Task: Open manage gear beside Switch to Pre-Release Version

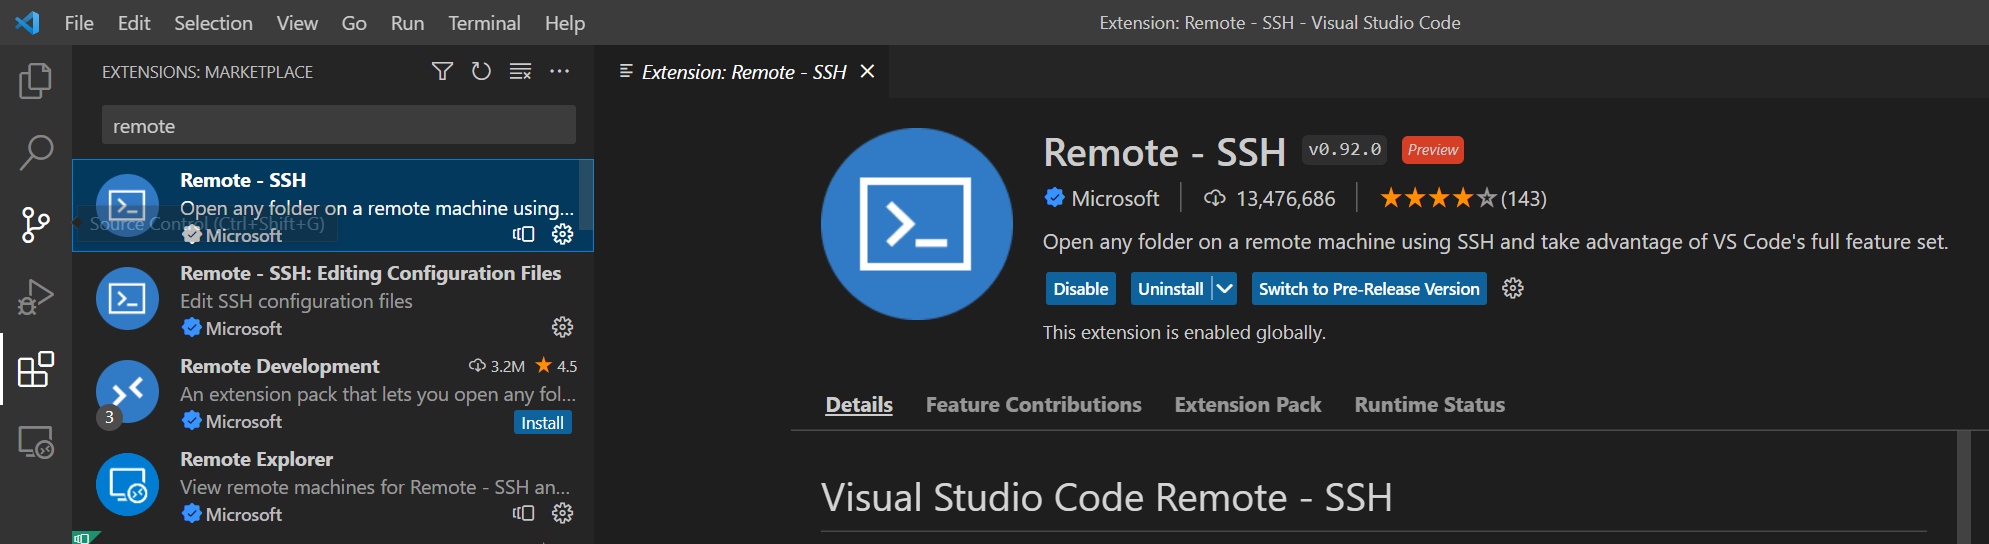Action: tap(1513, 288)
